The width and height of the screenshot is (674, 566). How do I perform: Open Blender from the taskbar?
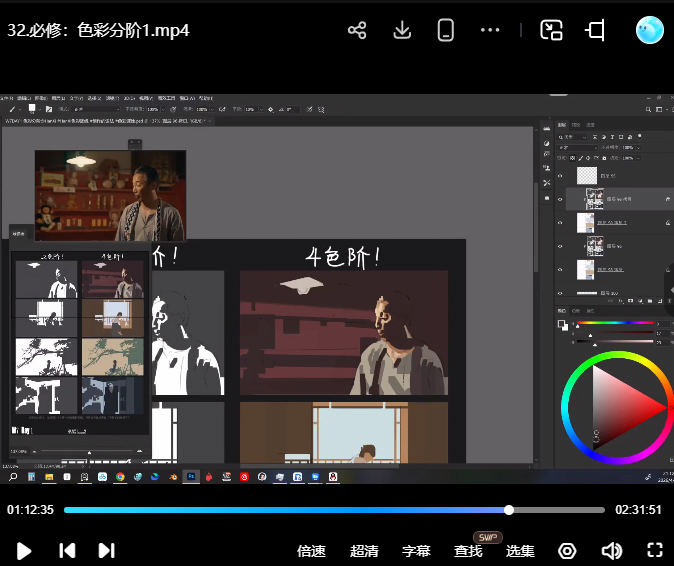[x=173, y=477]
